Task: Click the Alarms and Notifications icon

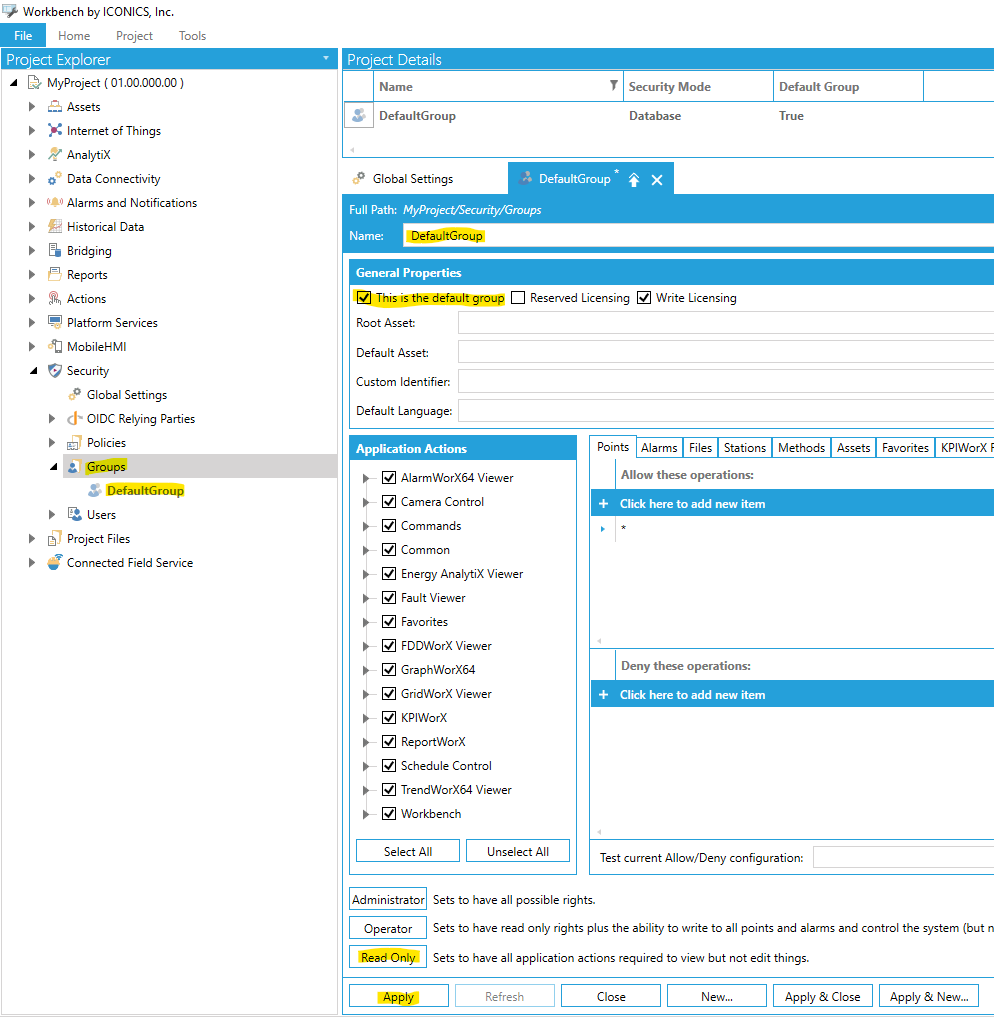Action: coord(55,203)
